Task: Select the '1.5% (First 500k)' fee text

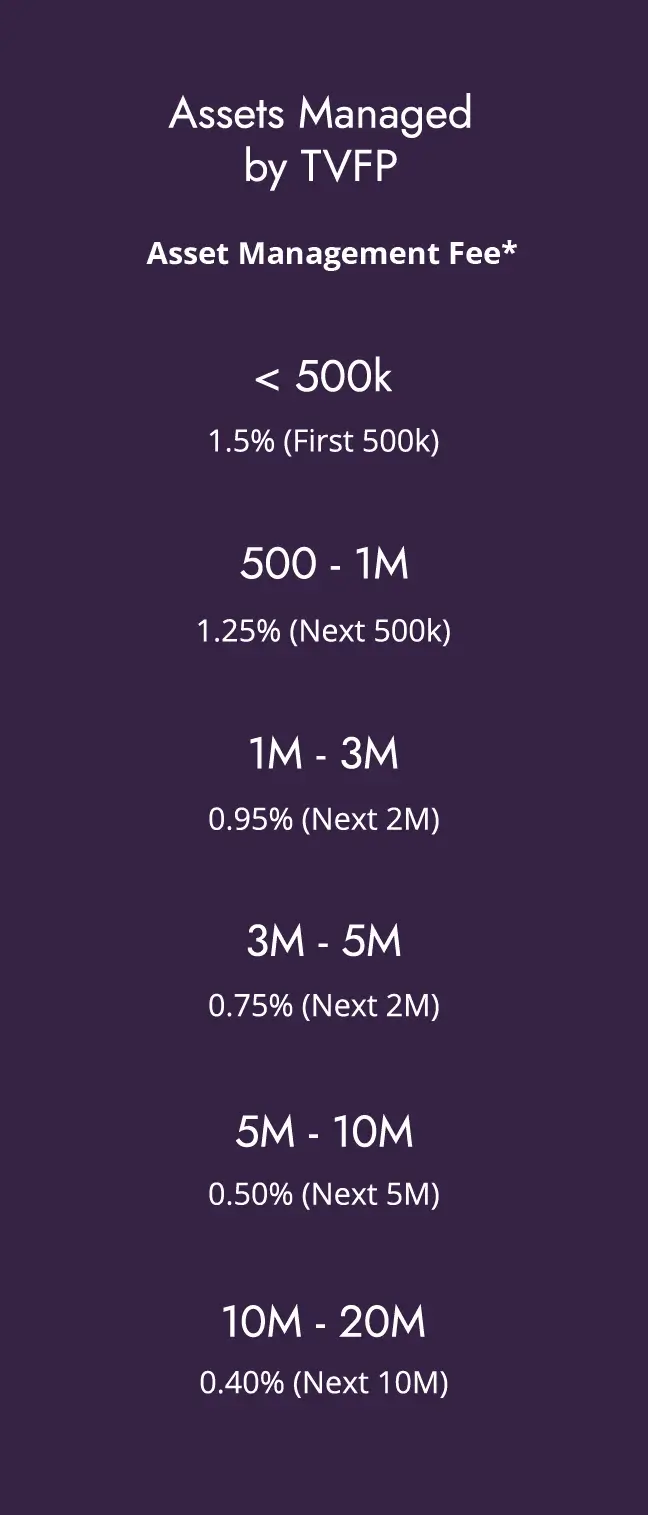Action: click(324, 441)
